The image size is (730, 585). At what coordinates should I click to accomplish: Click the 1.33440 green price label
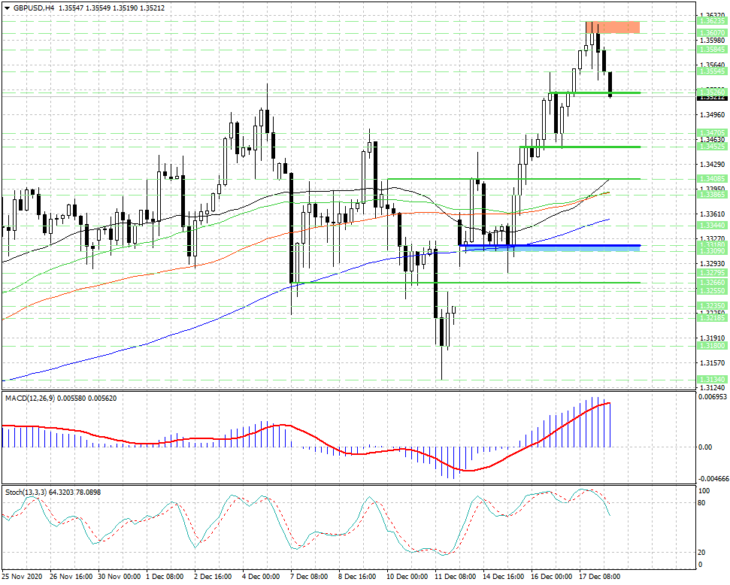(x=712, y=225)
